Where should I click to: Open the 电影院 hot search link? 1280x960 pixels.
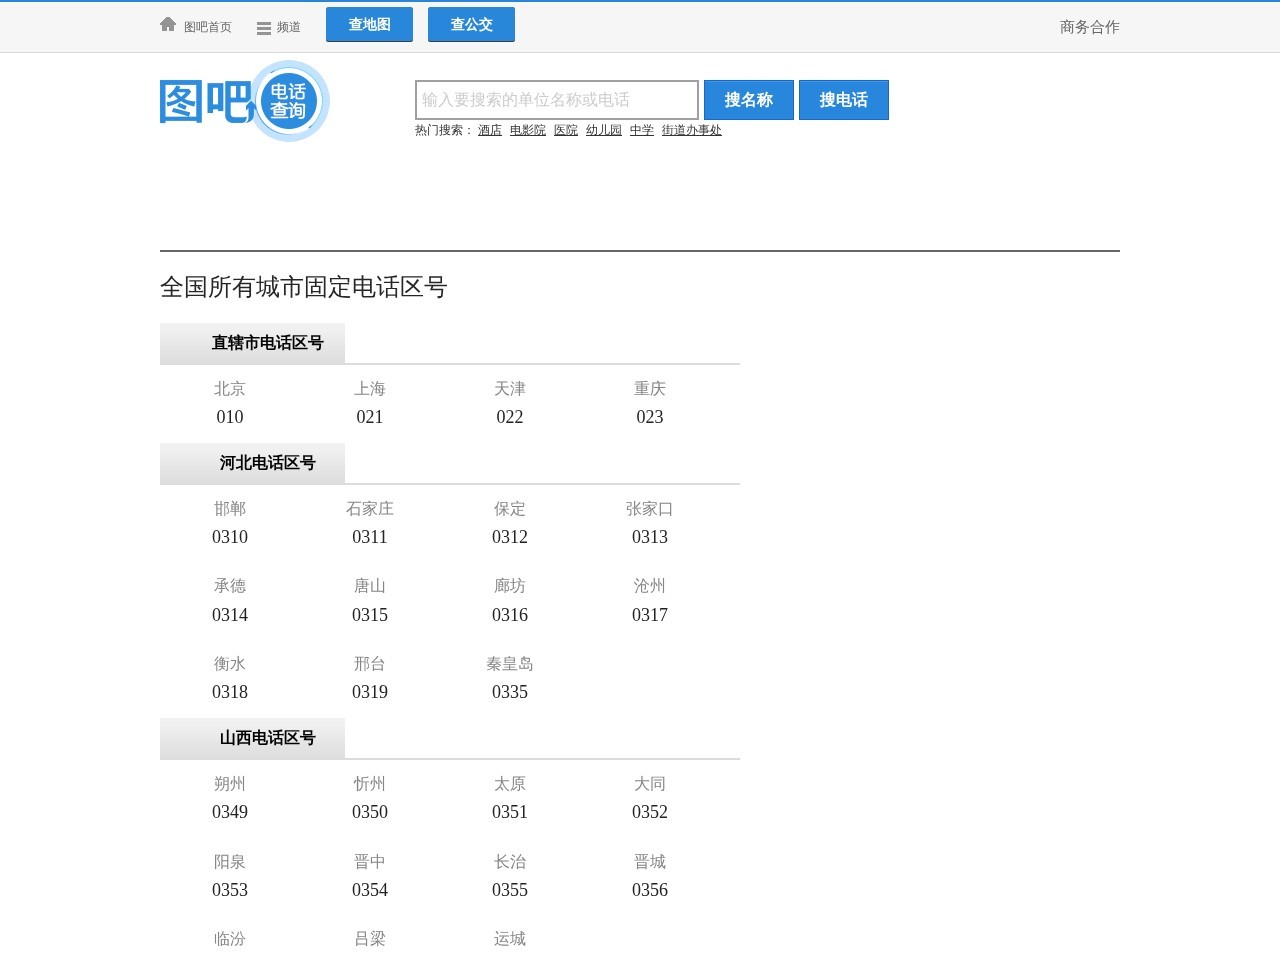pyautogui.click(x=526, y=130)
